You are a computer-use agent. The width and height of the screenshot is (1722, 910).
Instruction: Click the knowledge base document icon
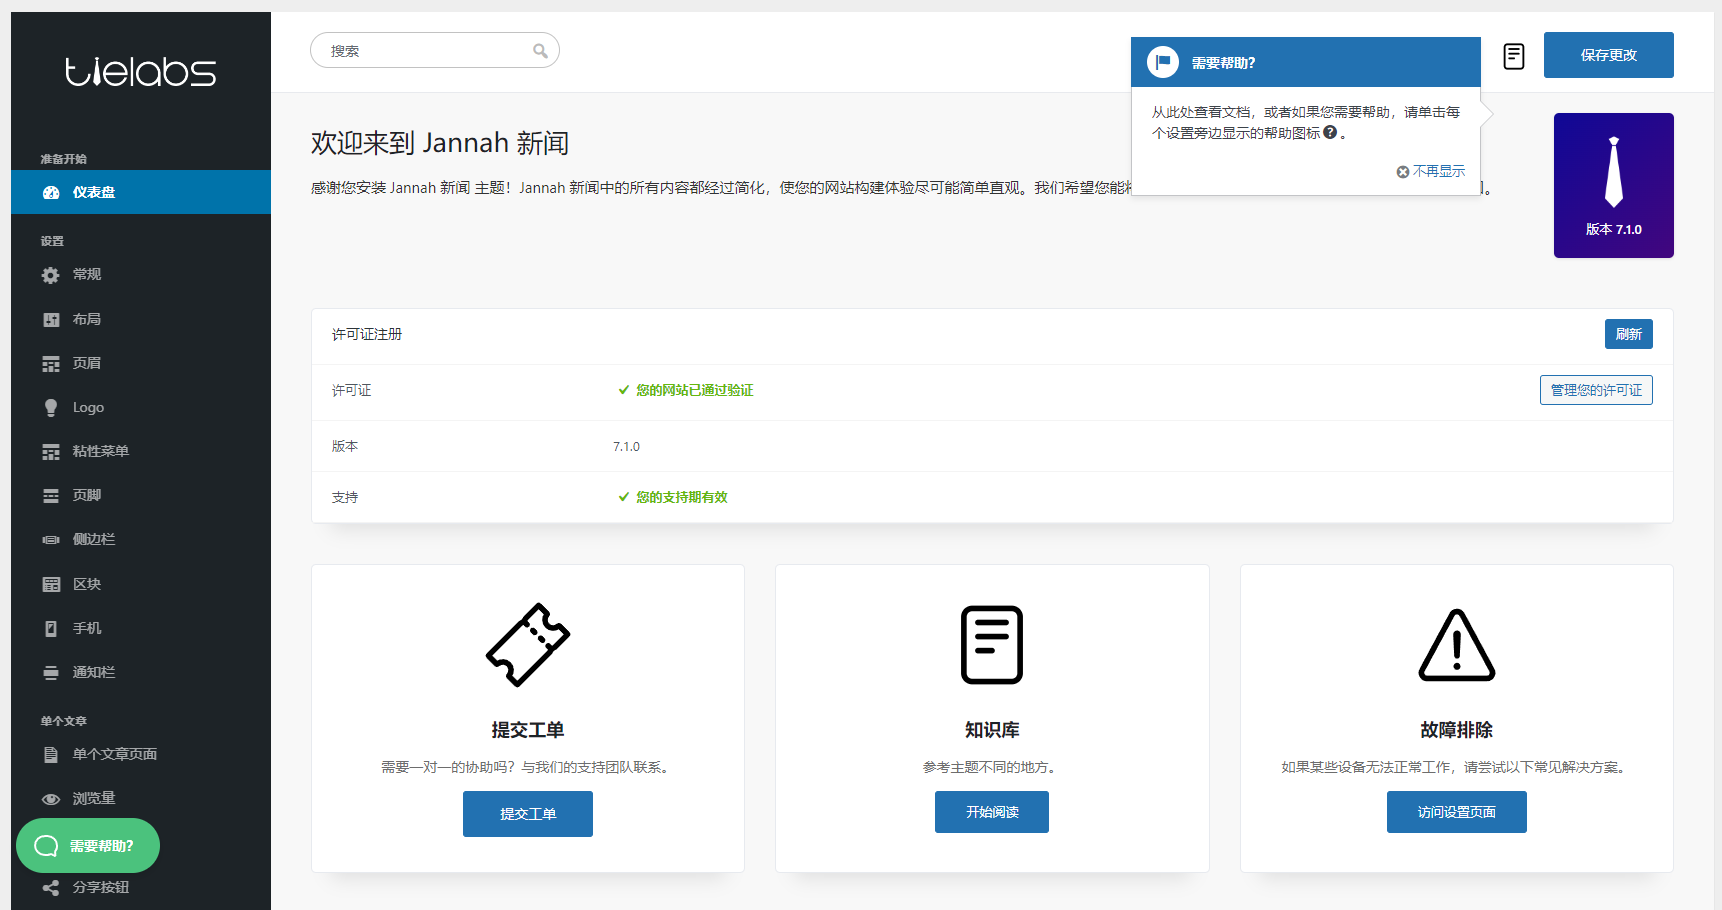[992, 645]
